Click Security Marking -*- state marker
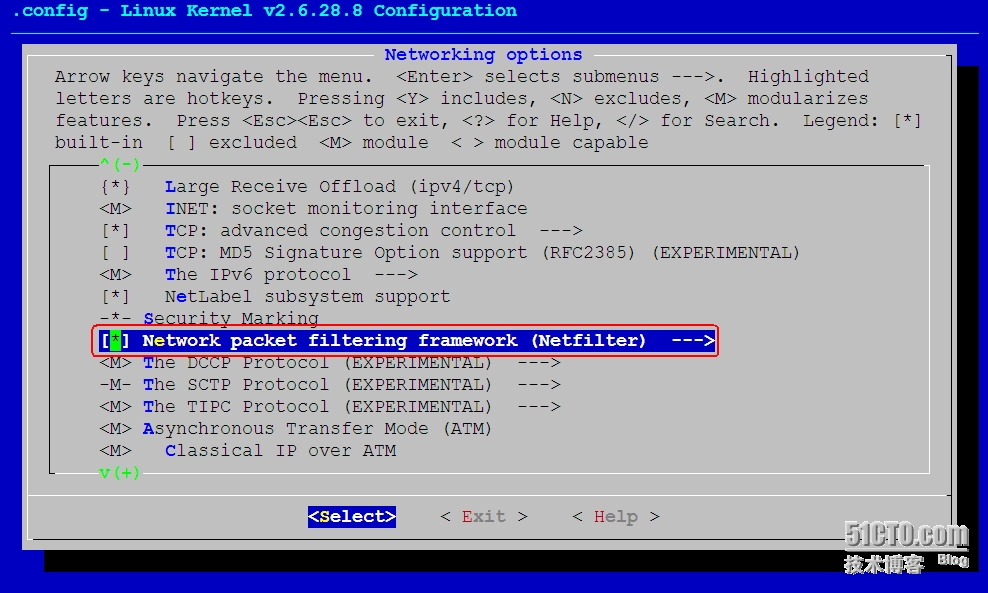988x593 pixels. [x=115, y=319]
